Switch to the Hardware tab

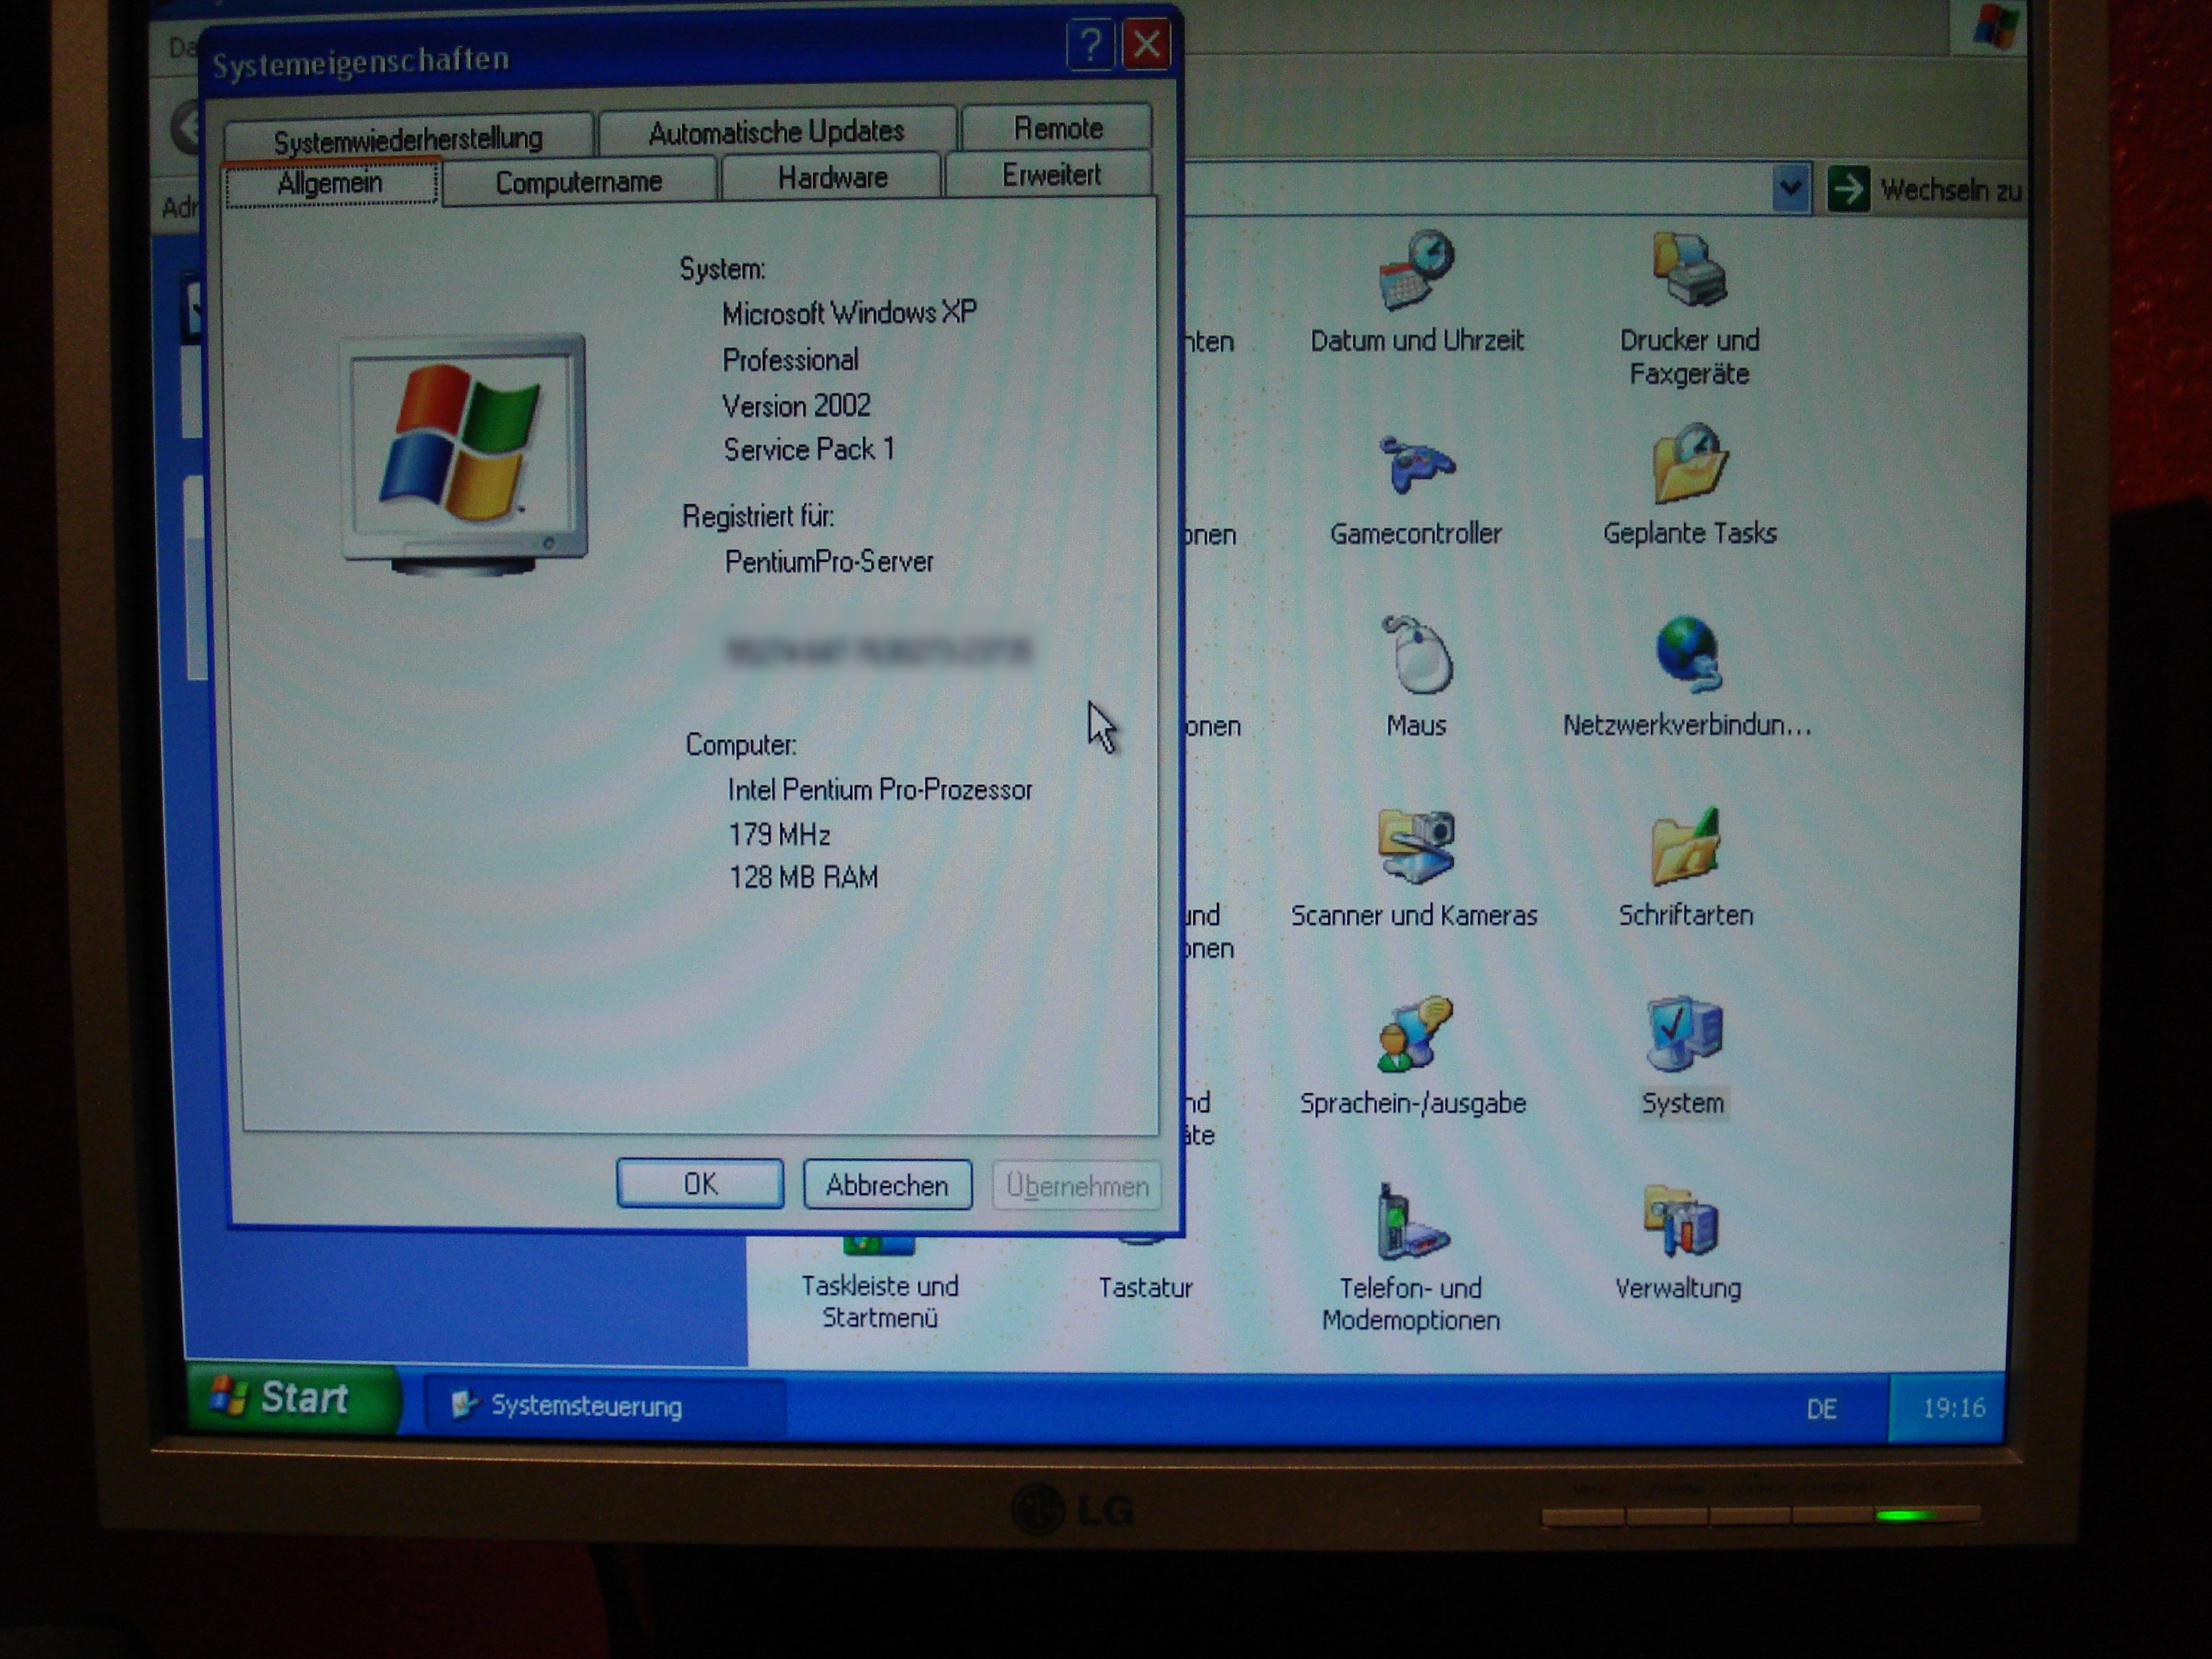pos(832,178)
